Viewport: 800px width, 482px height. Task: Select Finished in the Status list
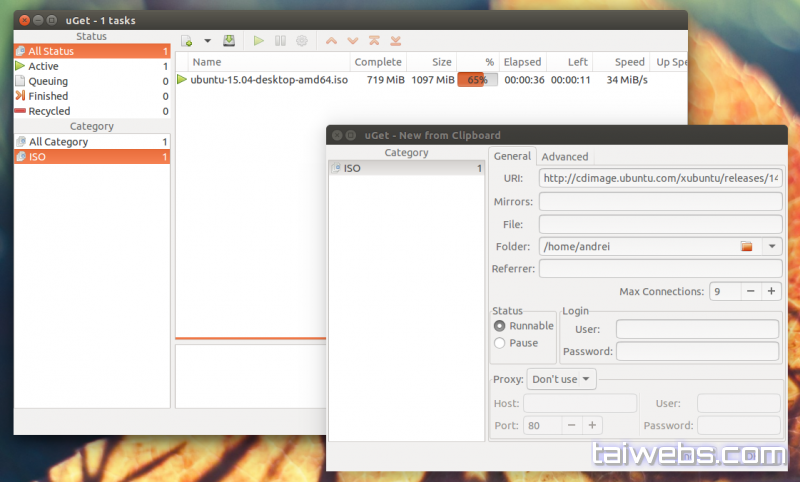coord(48,96)
